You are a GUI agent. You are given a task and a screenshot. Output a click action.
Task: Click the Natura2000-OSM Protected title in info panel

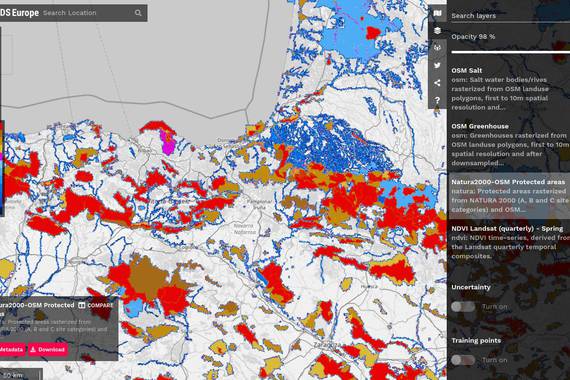pos(37,309)
